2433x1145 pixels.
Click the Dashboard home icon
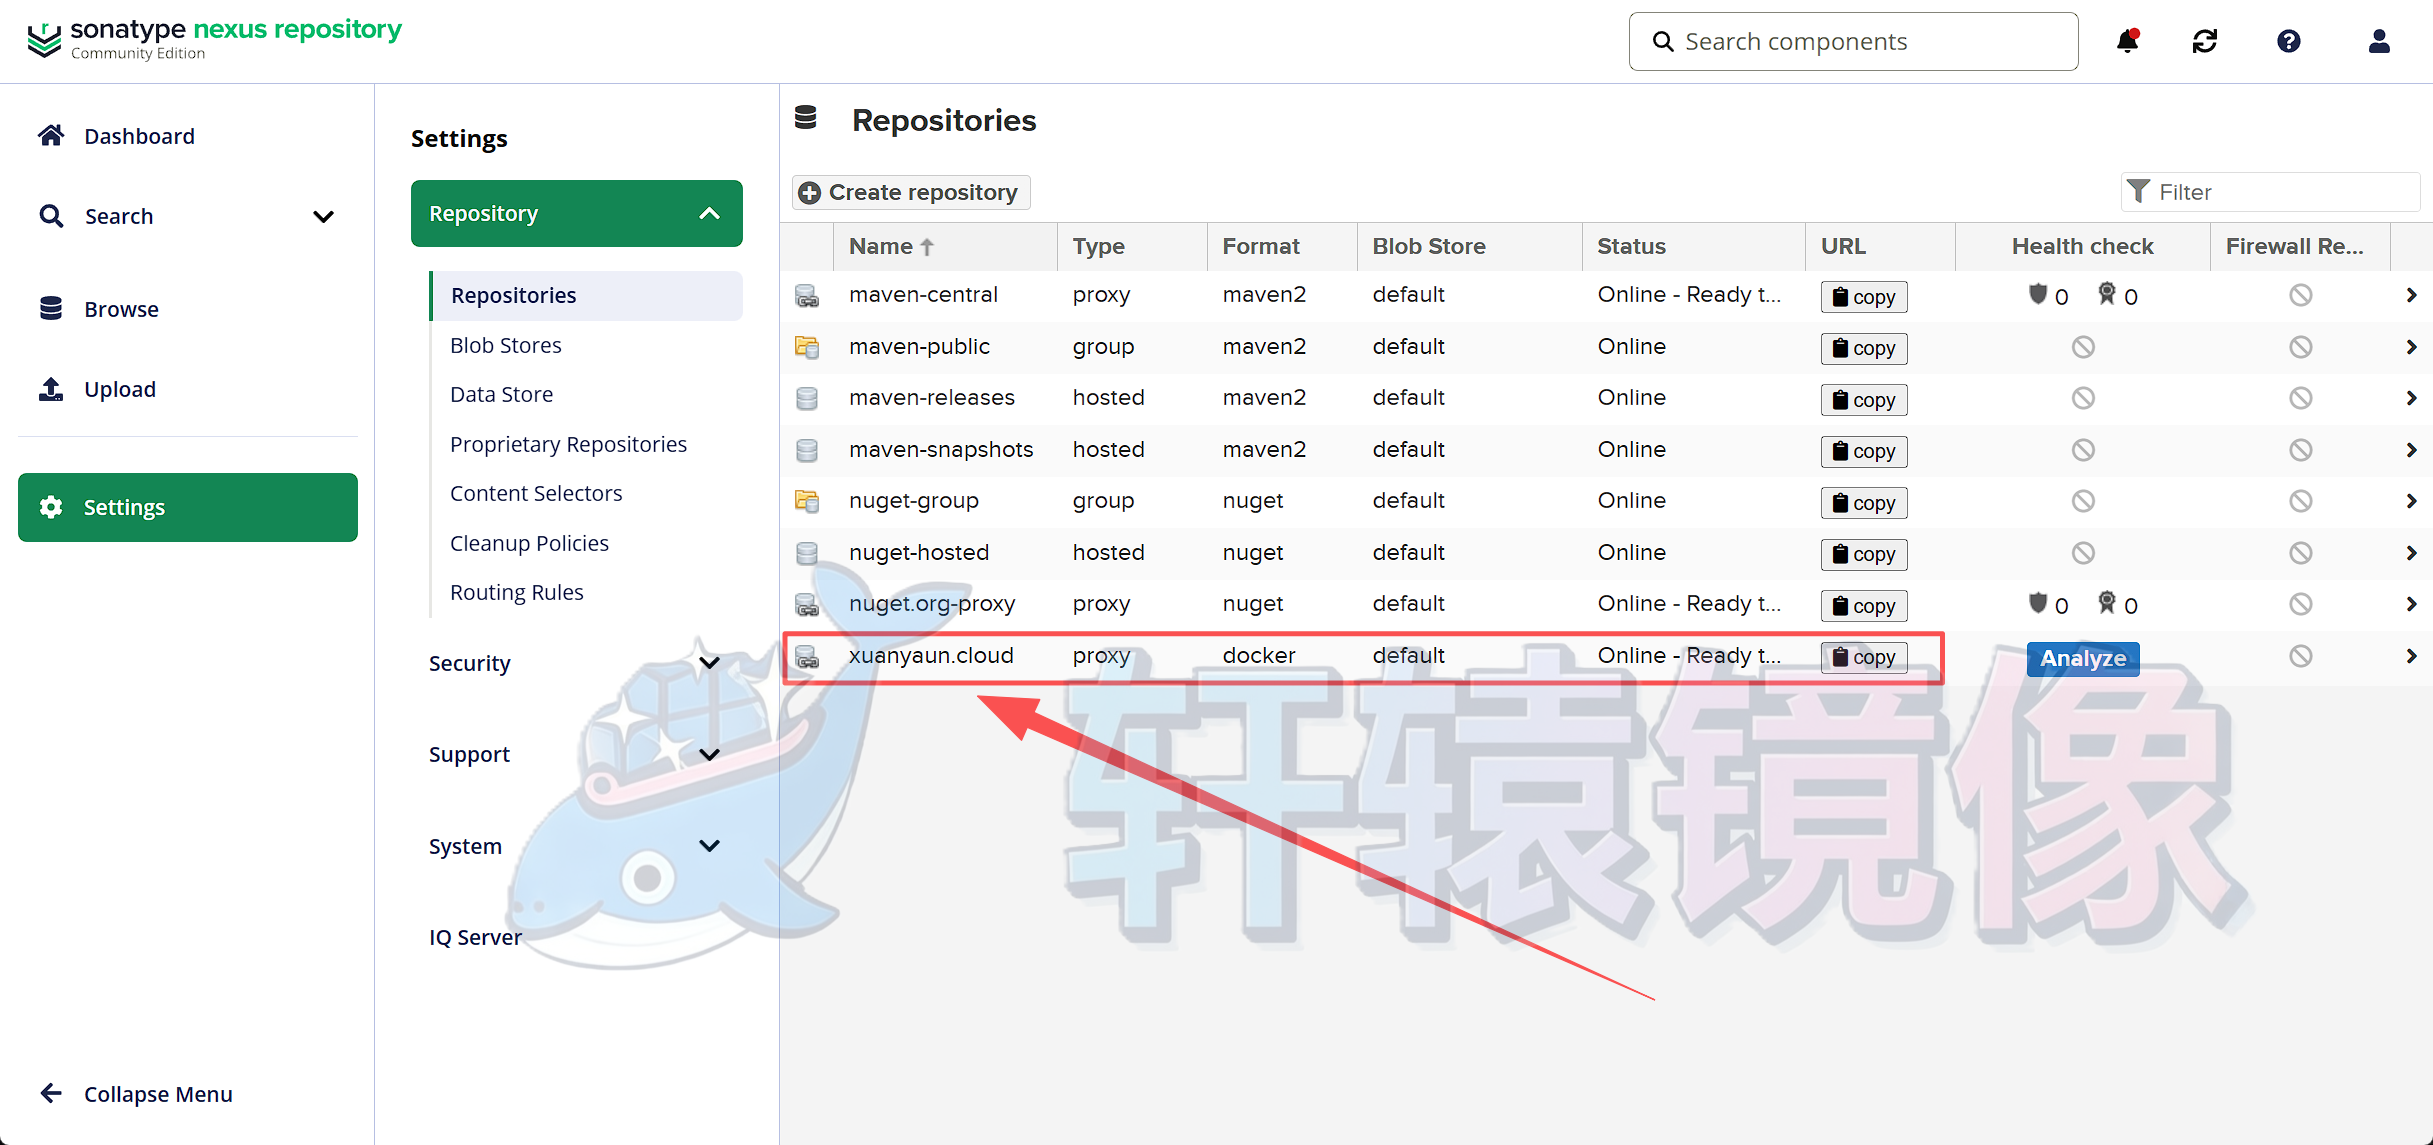(51, 135)
